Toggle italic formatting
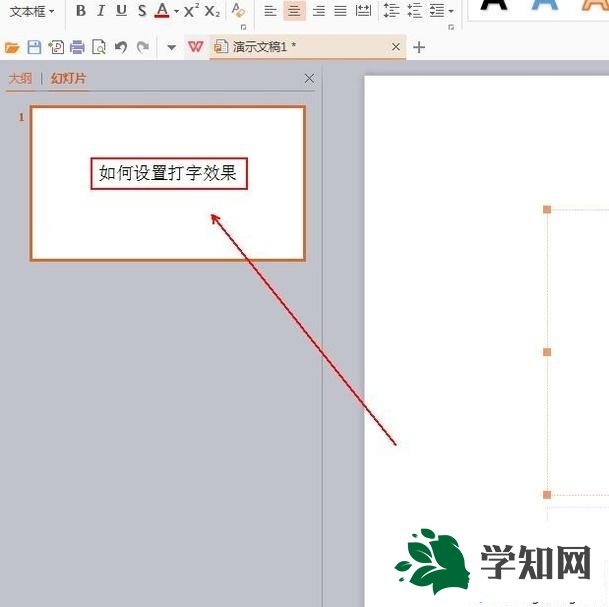The image size is (609, 607). tap(101, 10)
